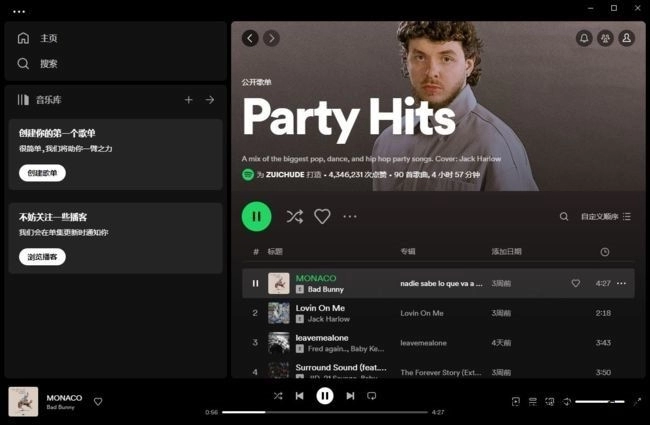The width and height of the screenshot is (650, 425).
Task: Skip to the previous track
Action: tap(299, 396)
